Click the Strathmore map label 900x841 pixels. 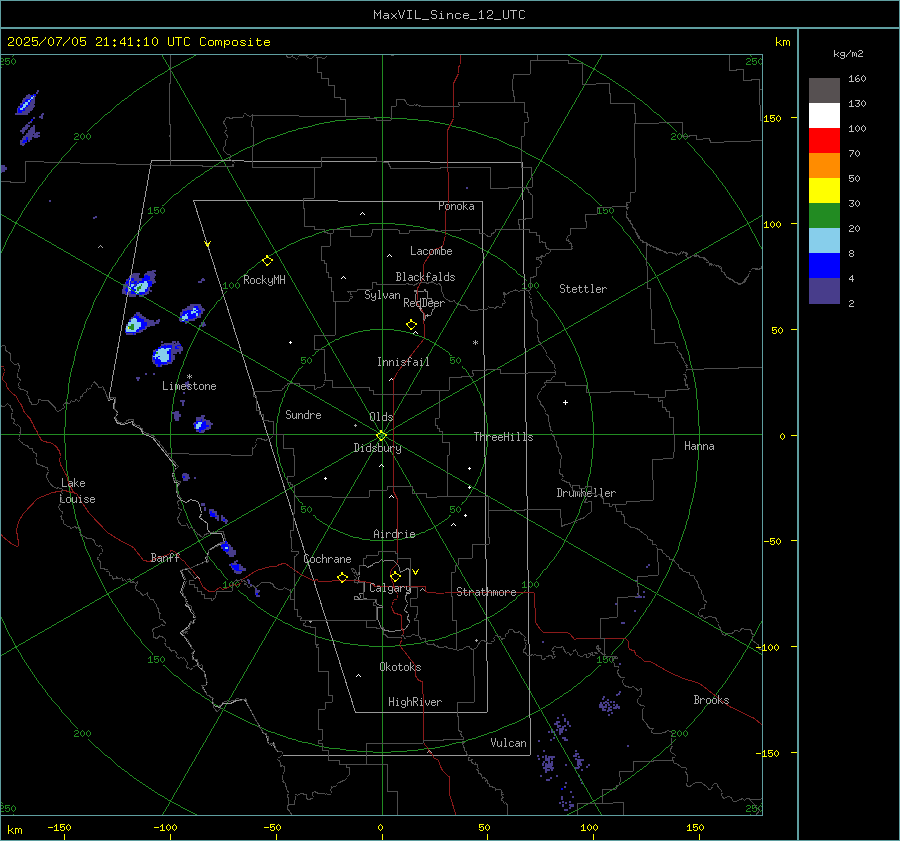tap(486, 592)
